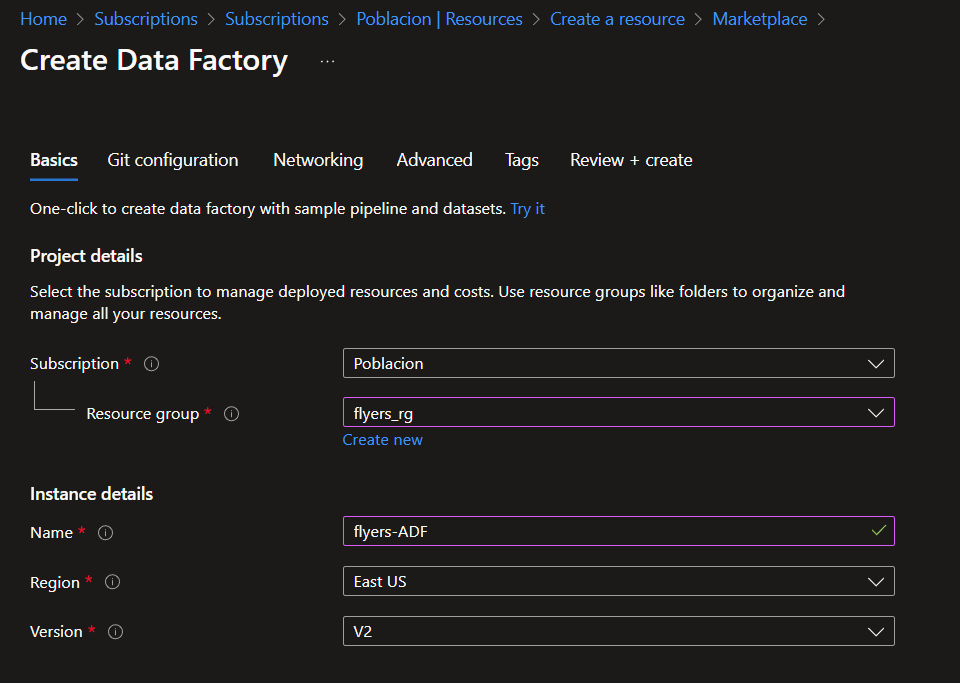Click the Version field label
This screenshot has height=683, width=960.
[56, 632]
